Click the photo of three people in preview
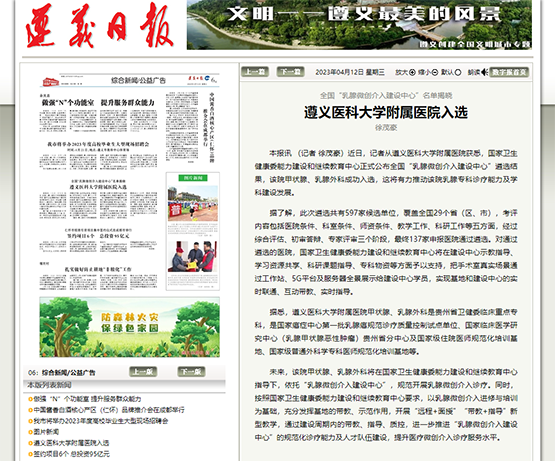Image resolution: width=555 pixels, height=461 pixels. click(x=192, y=256)
